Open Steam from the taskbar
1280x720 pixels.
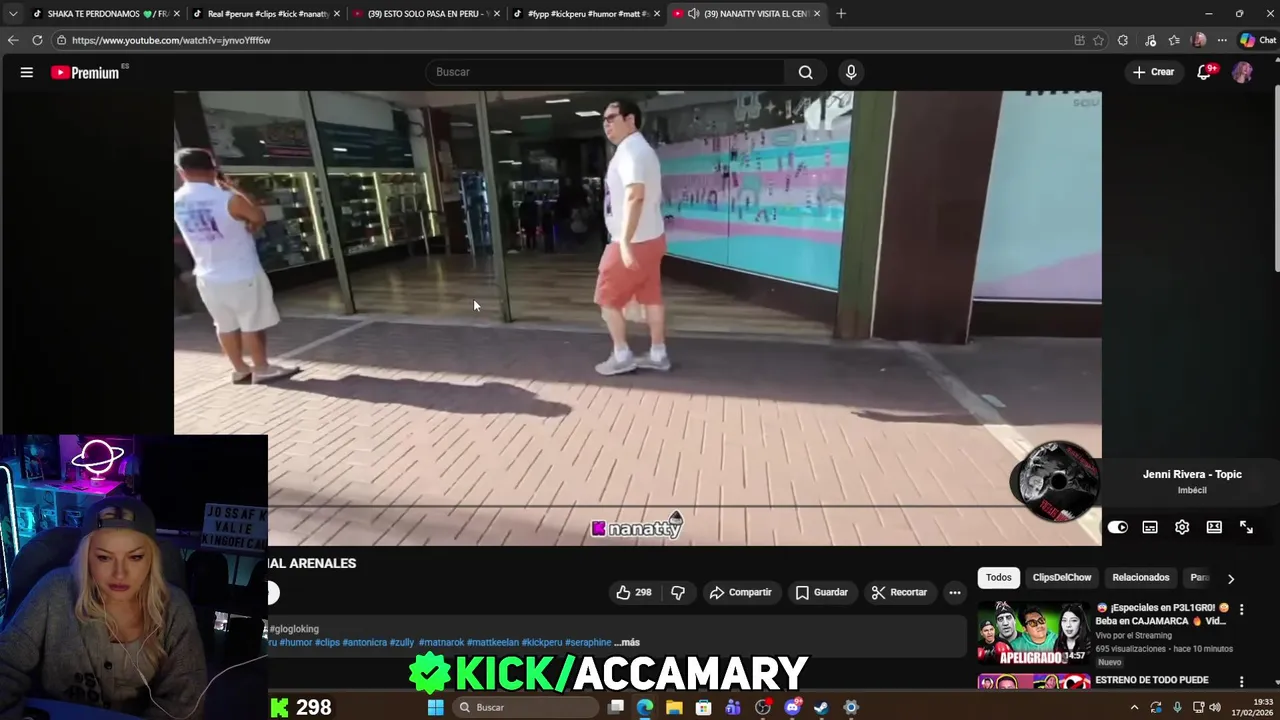[821, 707]
